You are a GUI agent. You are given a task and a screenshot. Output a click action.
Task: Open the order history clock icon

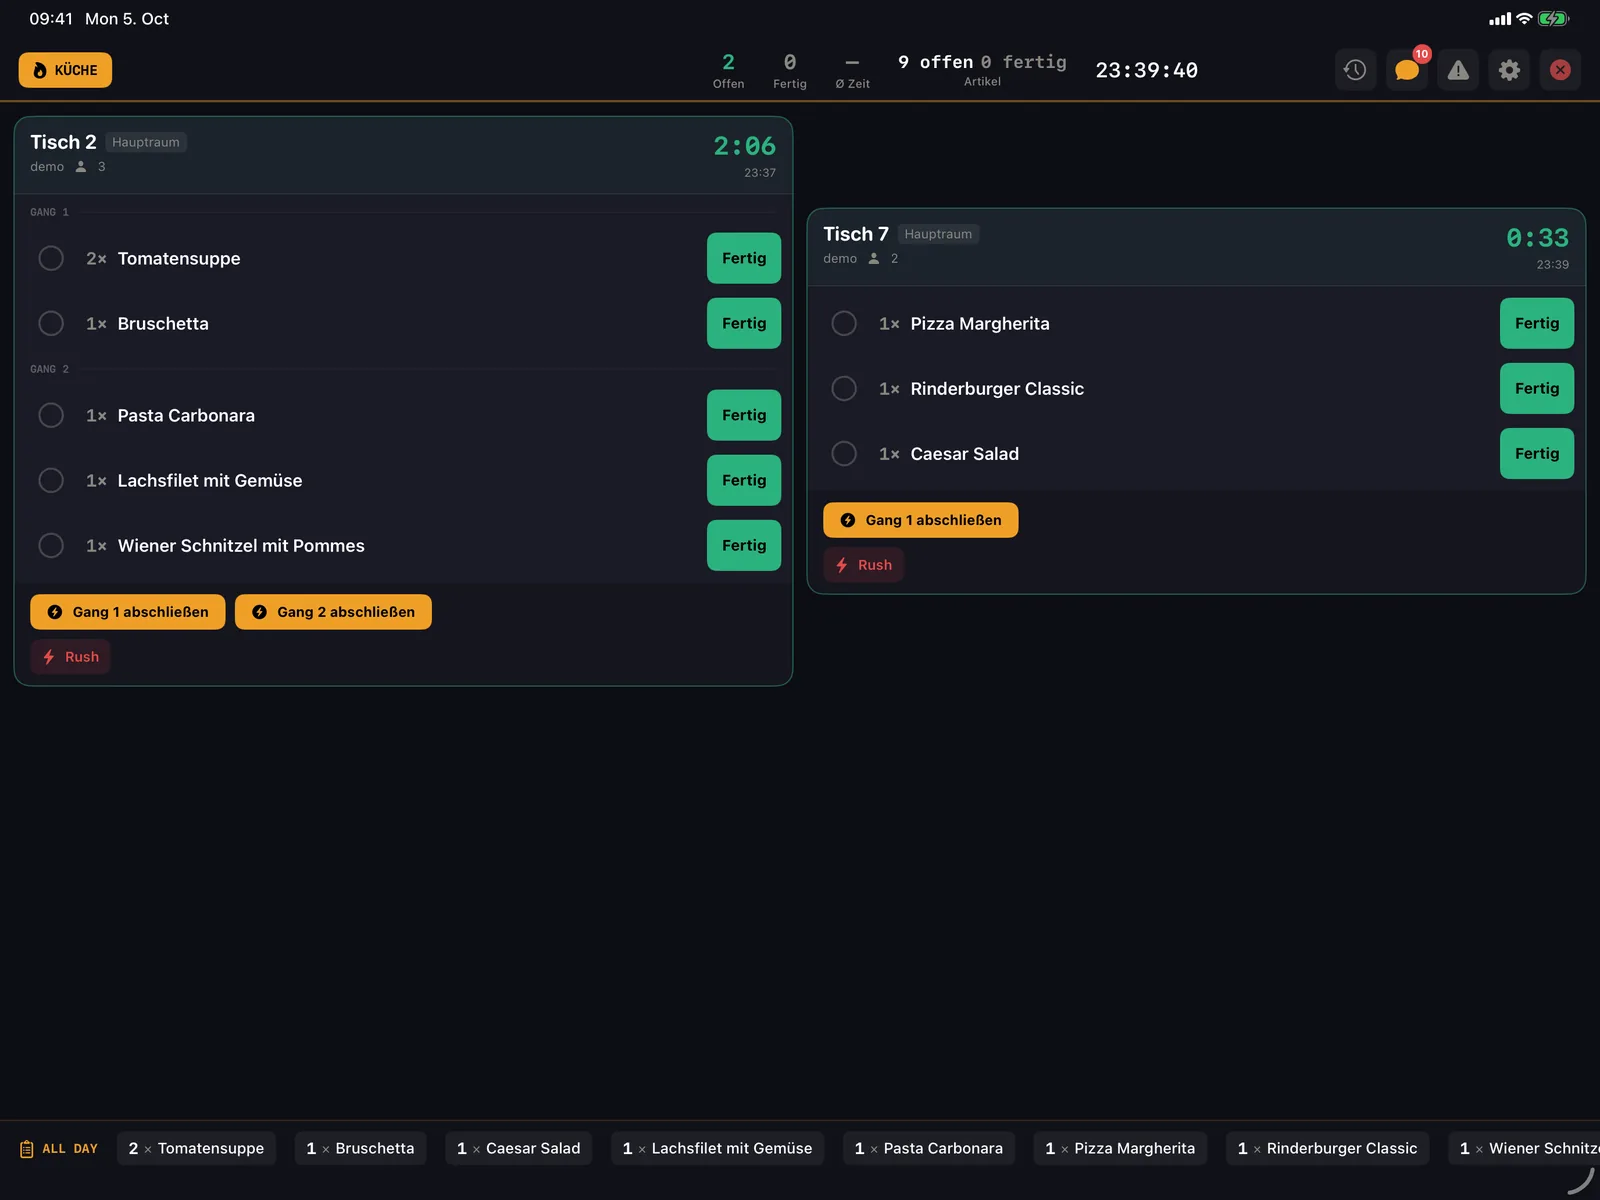[x=1355, y=70]
